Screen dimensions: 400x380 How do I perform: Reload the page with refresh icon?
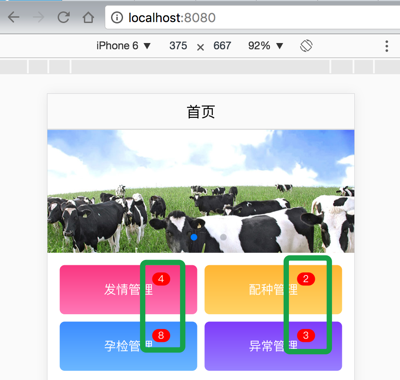coord(63,17)
